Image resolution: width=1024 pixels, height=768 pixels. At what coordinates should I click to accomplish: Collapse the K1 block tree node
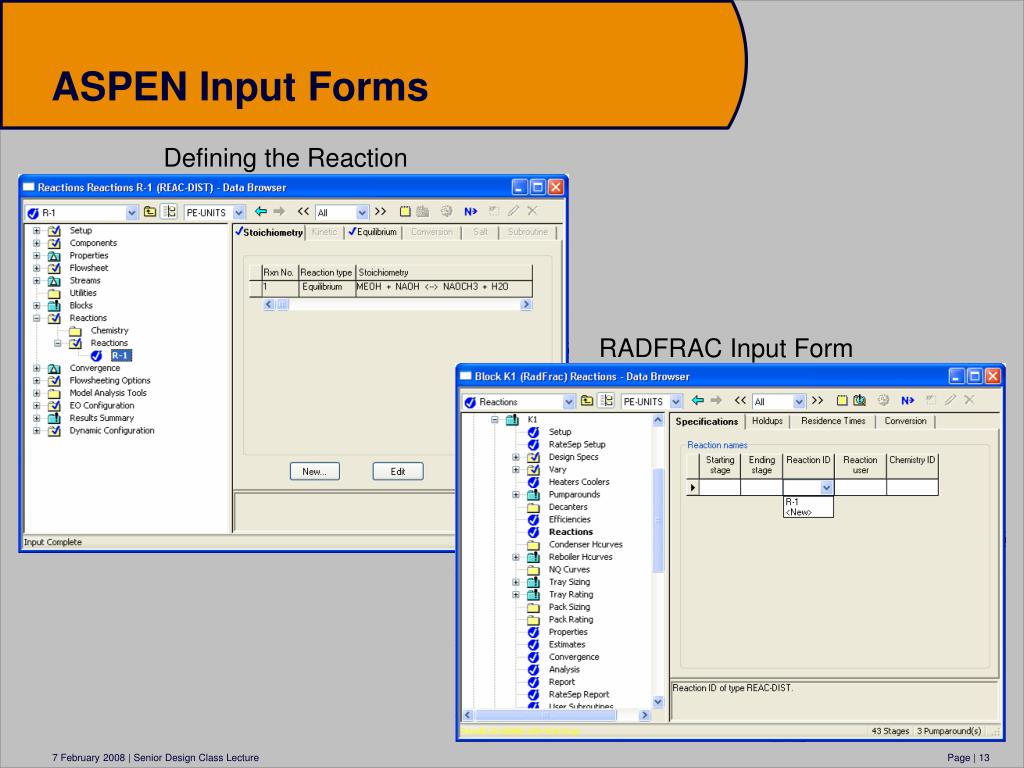pyautogui.click(x=494, y=420)
